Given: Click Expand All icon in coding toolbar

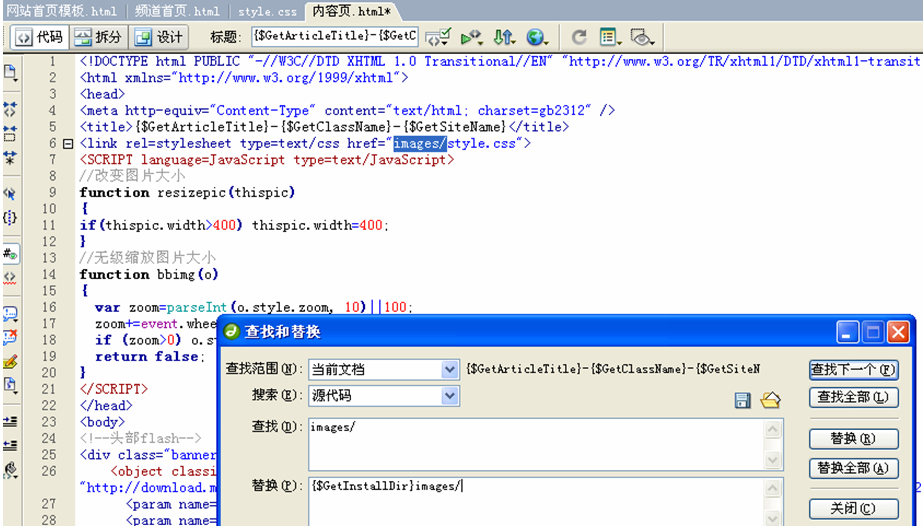Looking at the screenshot, I should pos(11,157).
